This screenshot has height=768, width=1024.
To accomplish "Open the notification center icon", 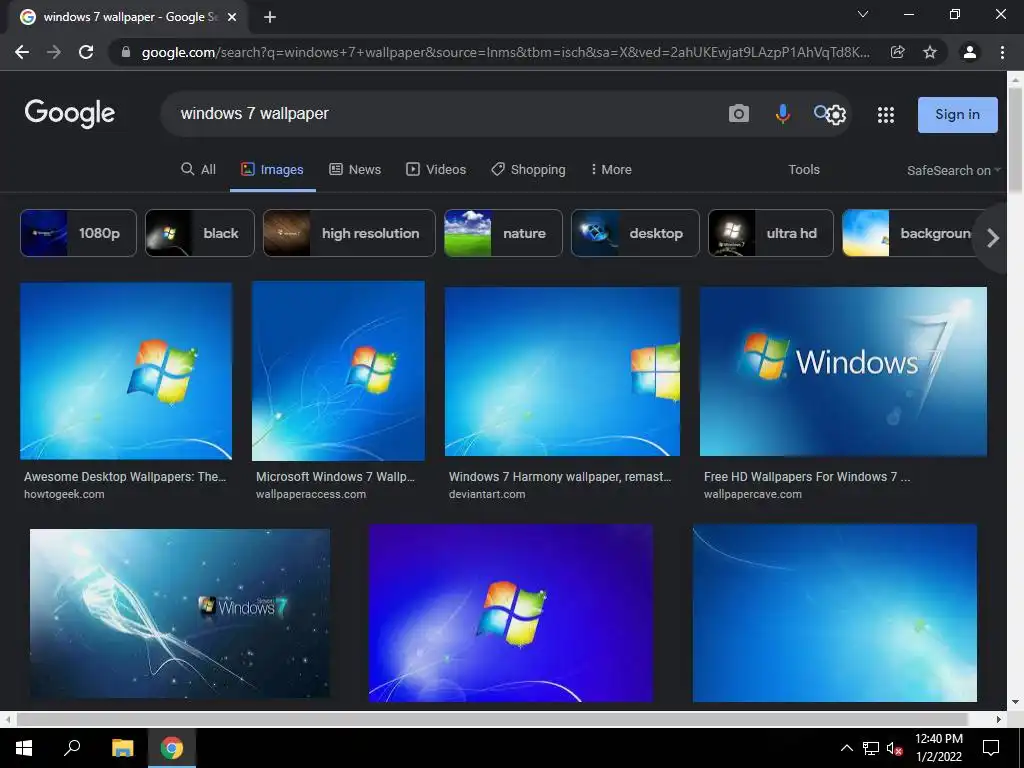I will pyautogui.click(x=991, y=748).
